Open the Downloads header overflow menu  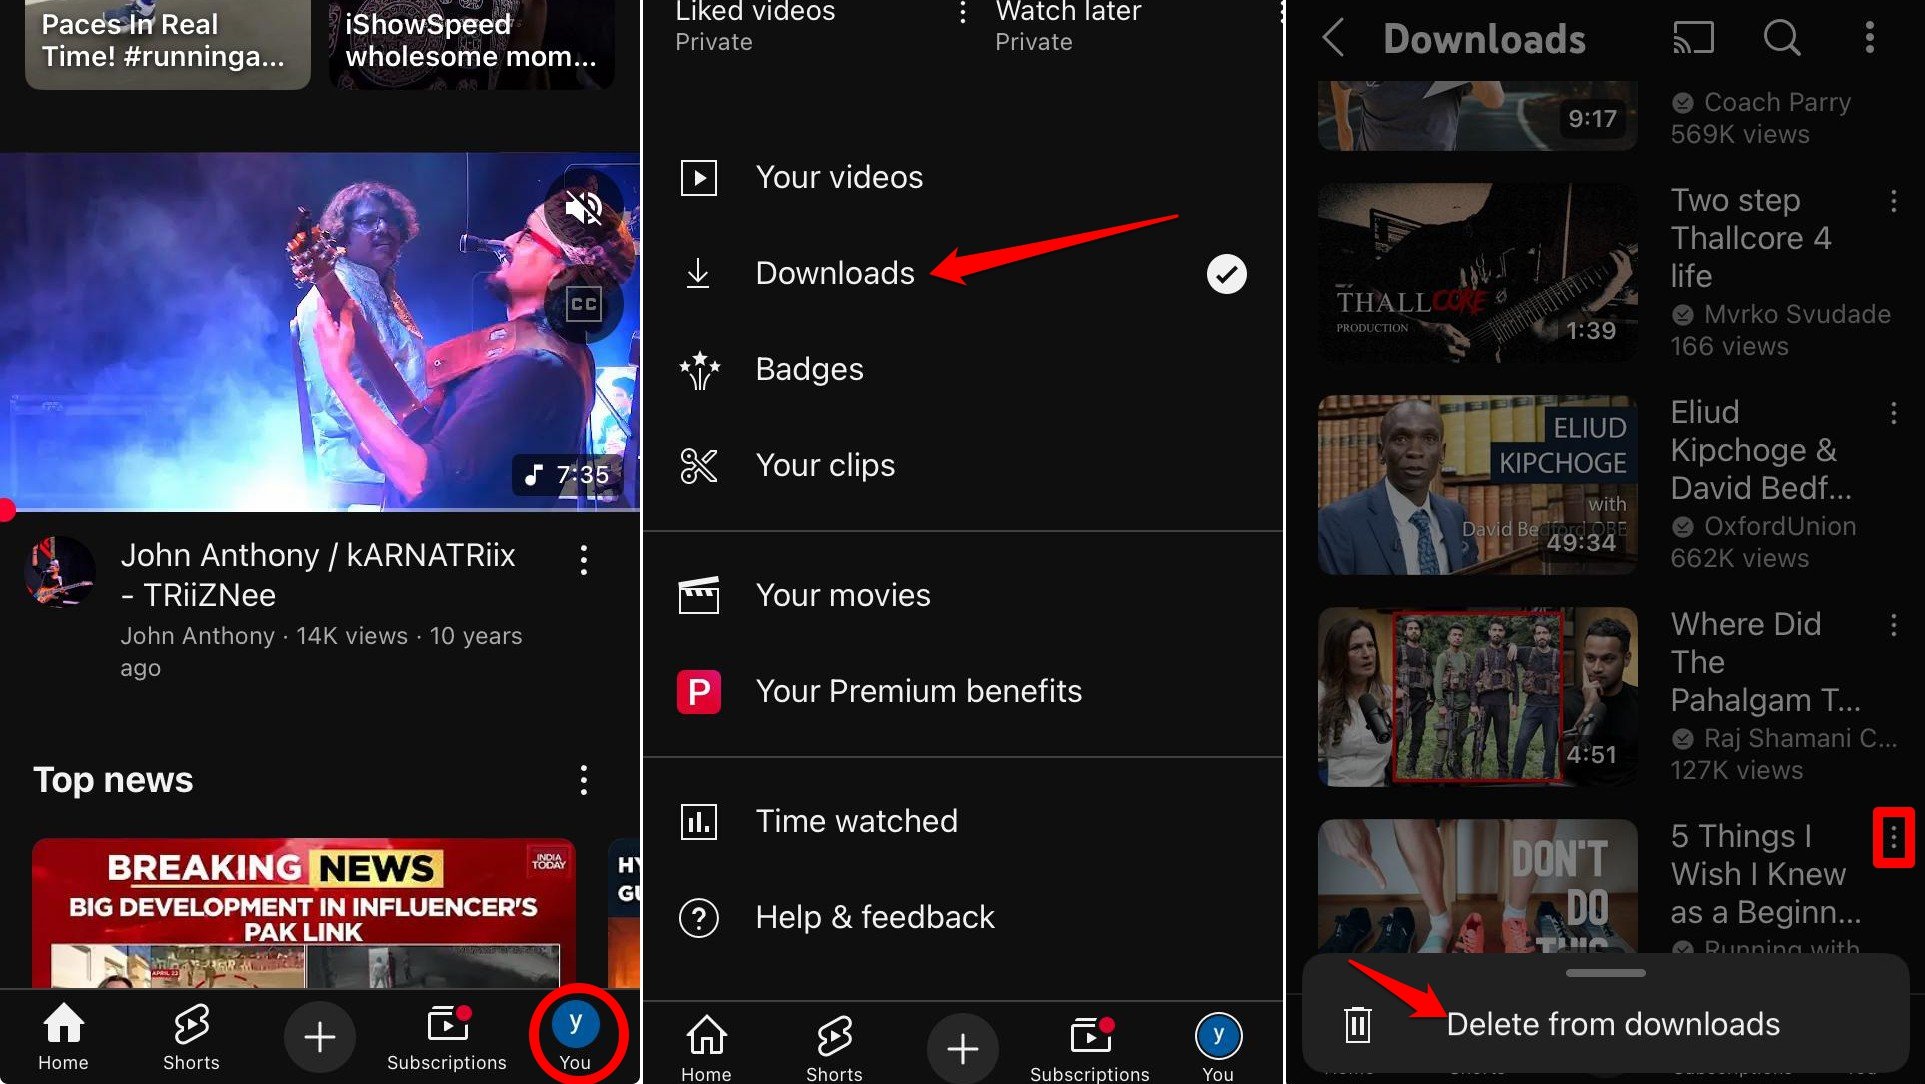[1869, 38]
